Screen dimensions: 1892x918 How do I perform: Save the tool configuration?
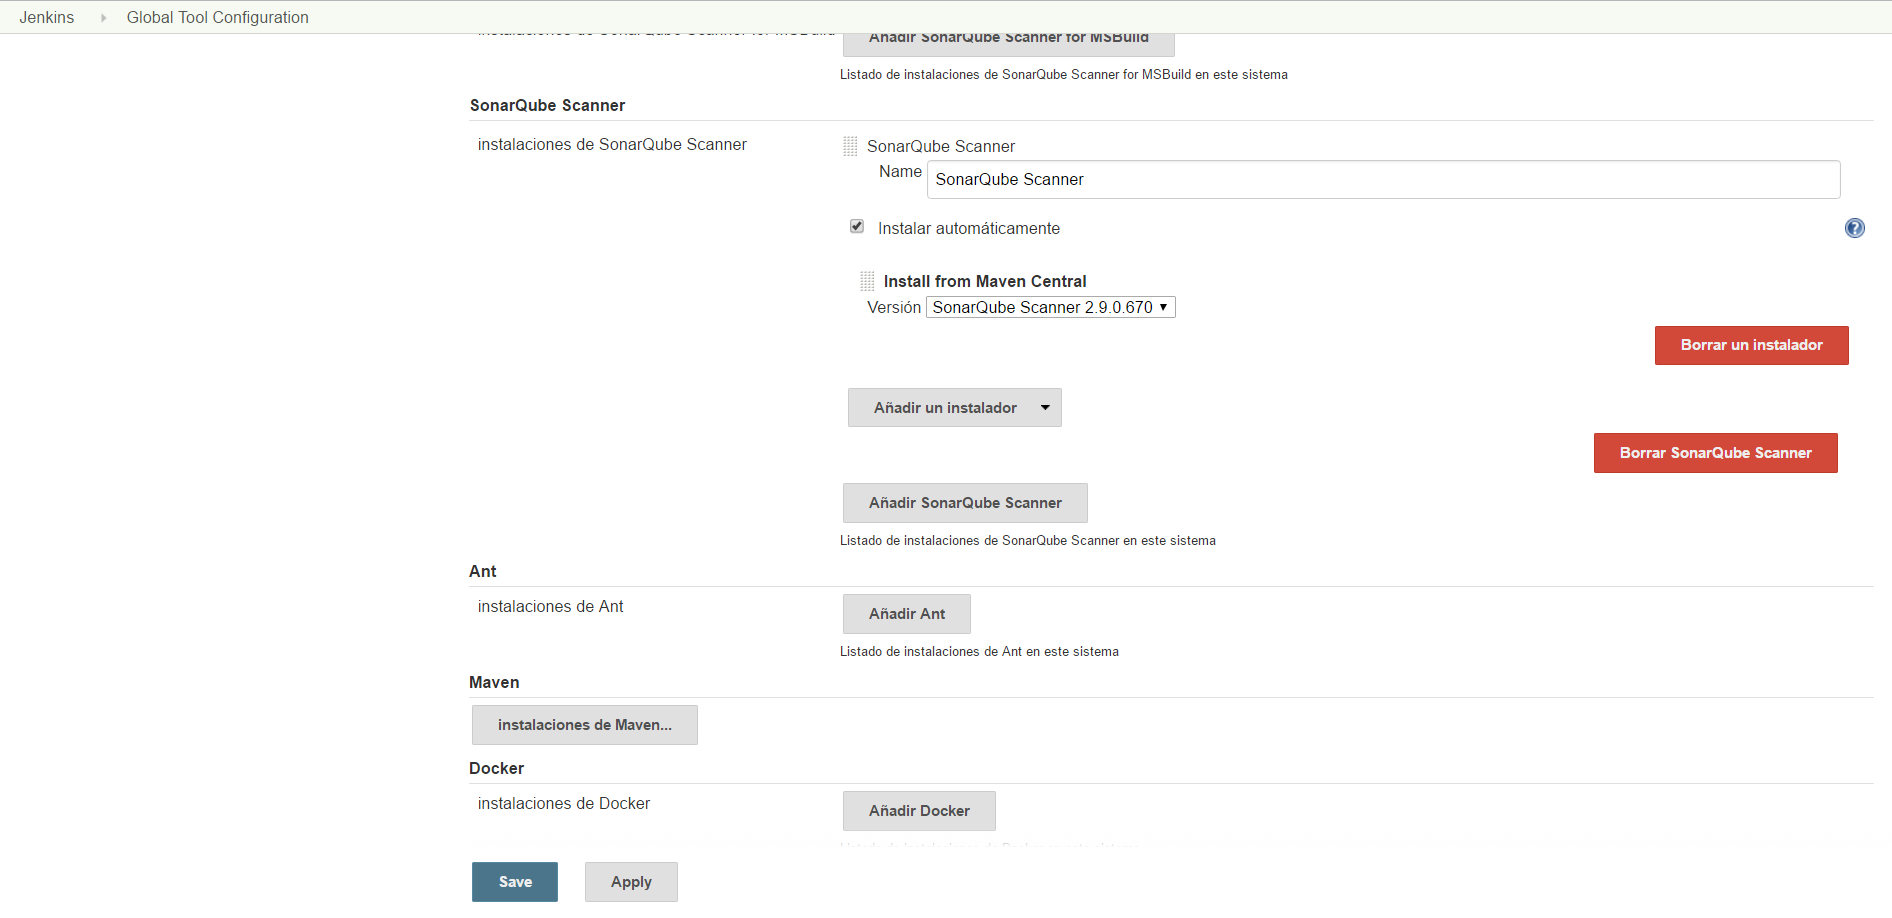(515, 882)
